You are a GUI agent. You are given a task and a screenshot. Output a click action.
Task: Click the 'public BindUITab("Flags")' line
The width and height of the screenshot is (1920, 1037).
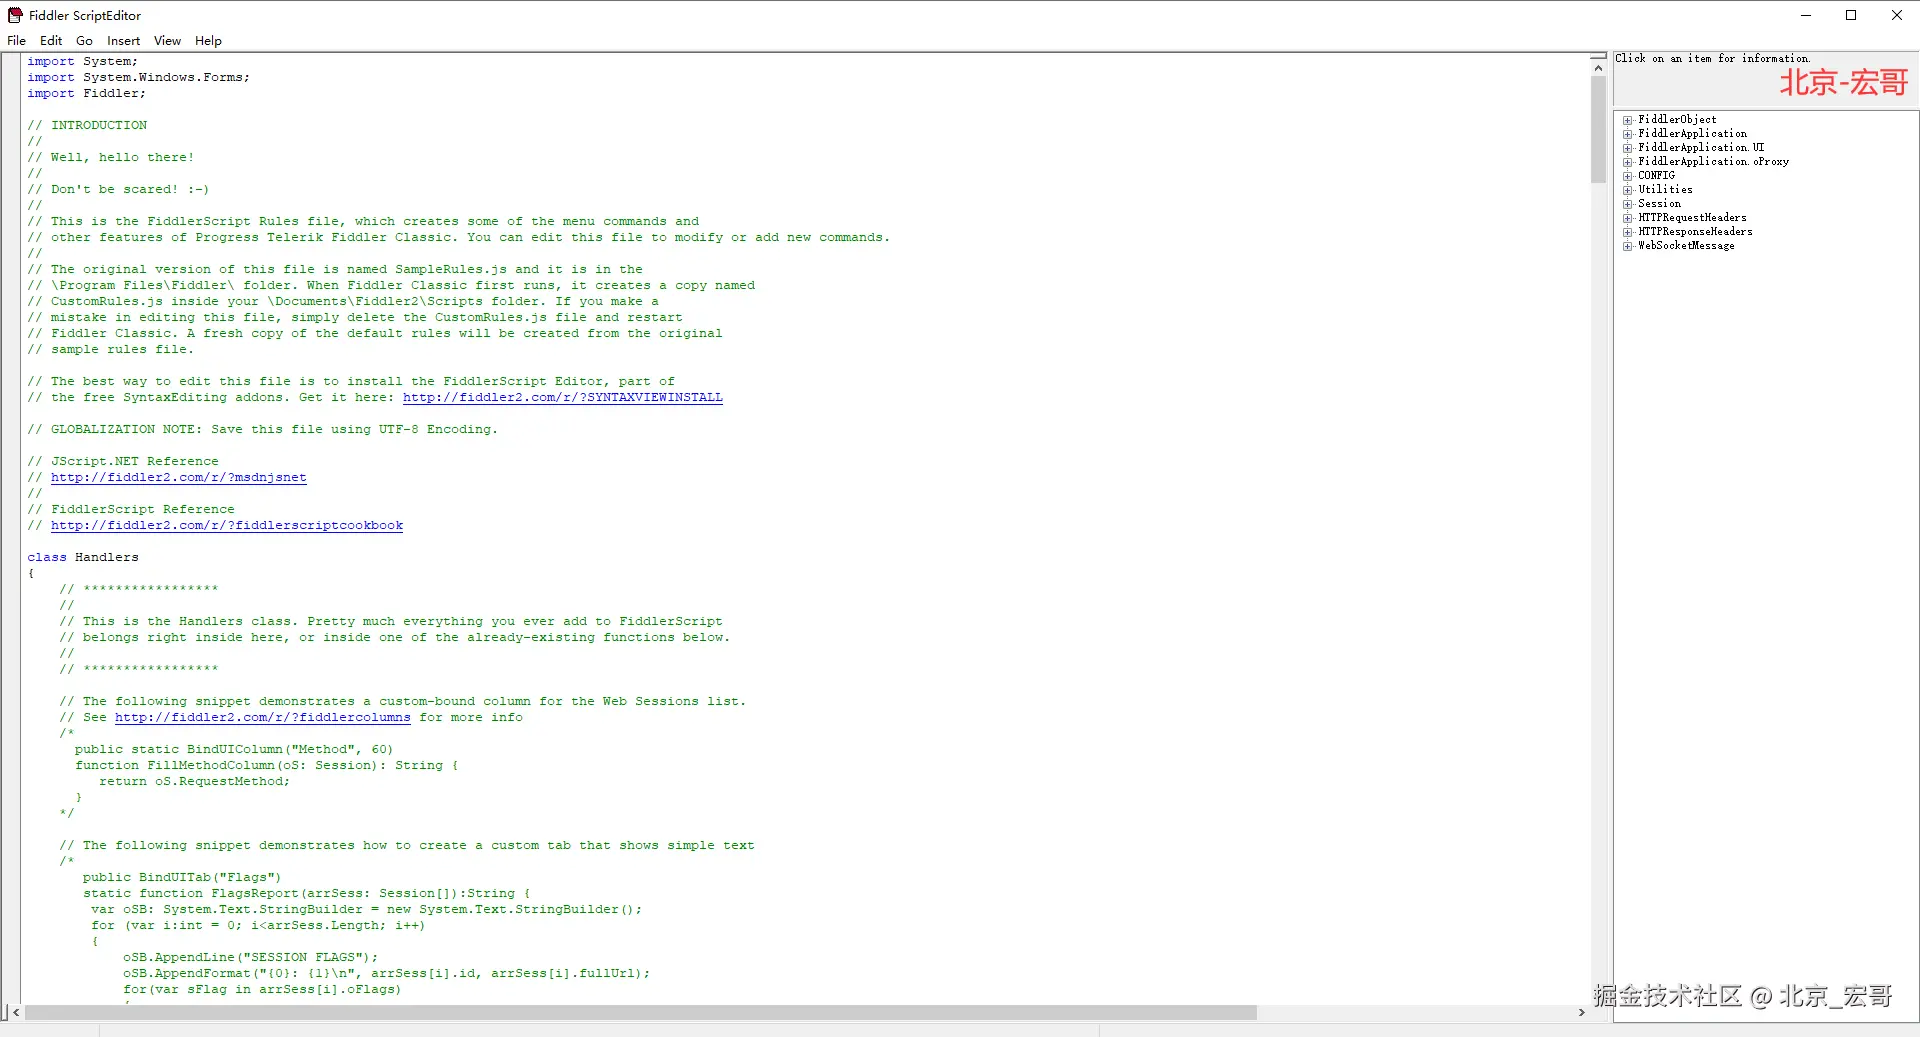pyautogui.click(x=182, y=878)
